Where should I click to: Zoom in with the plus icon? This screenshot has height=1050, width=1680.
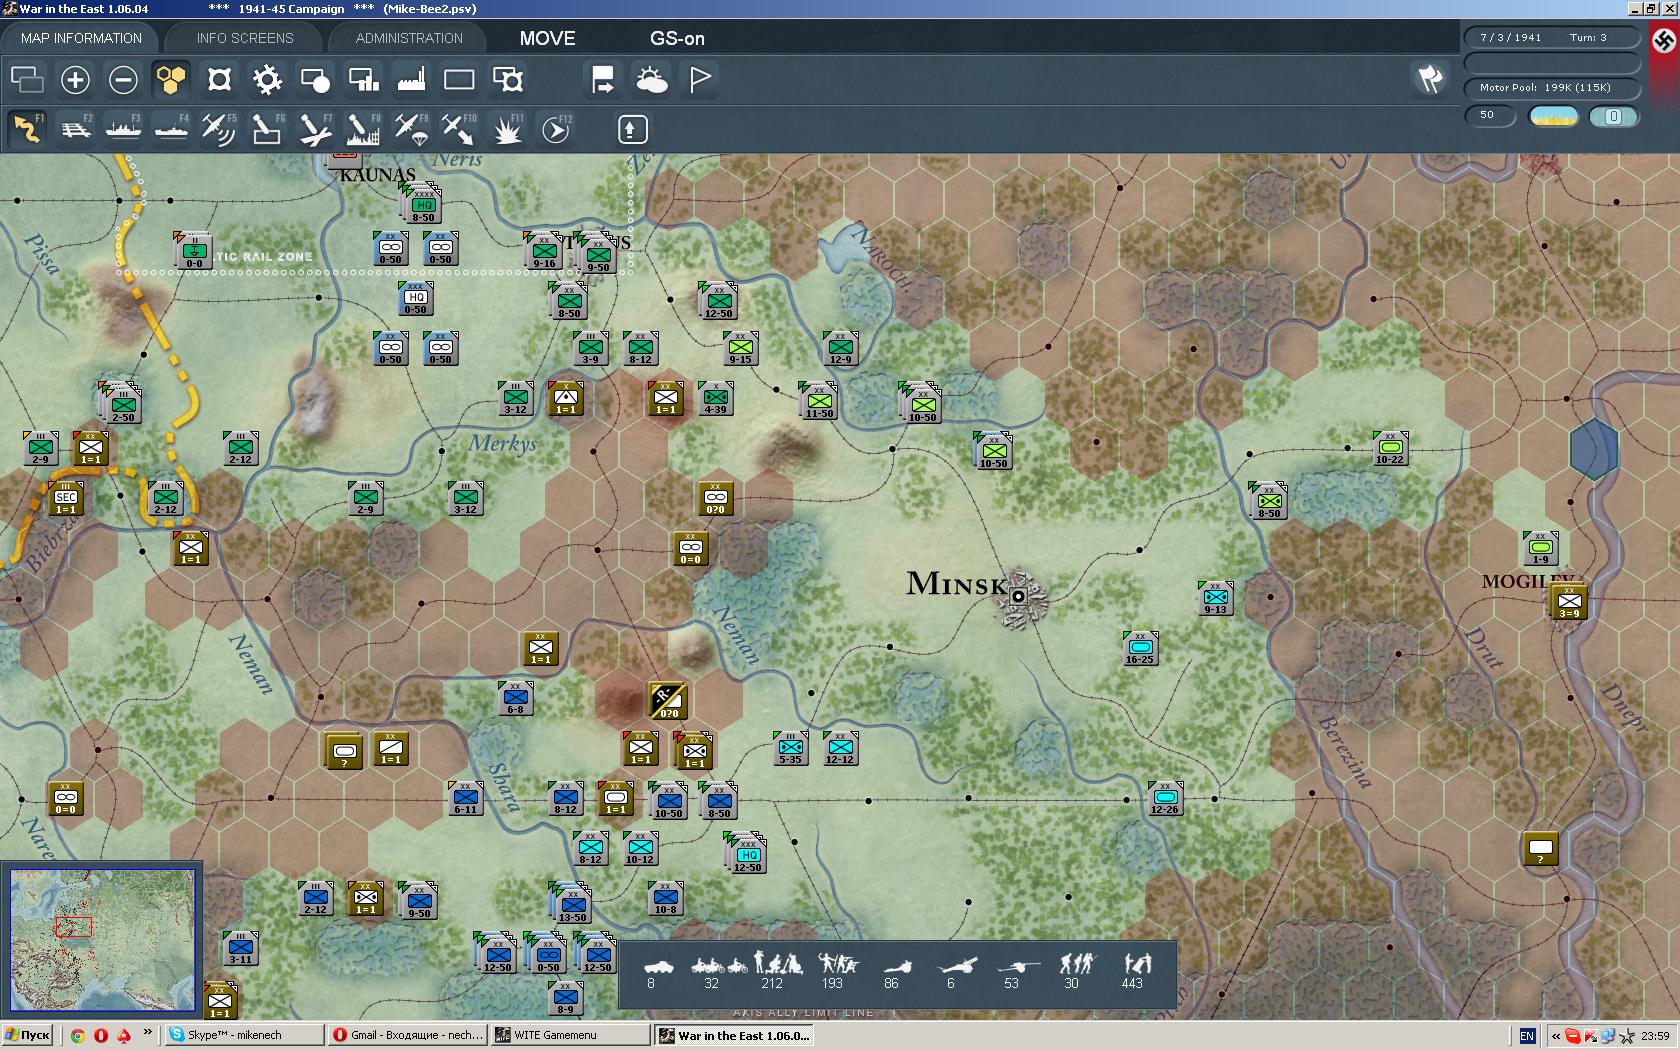[75, 79]
